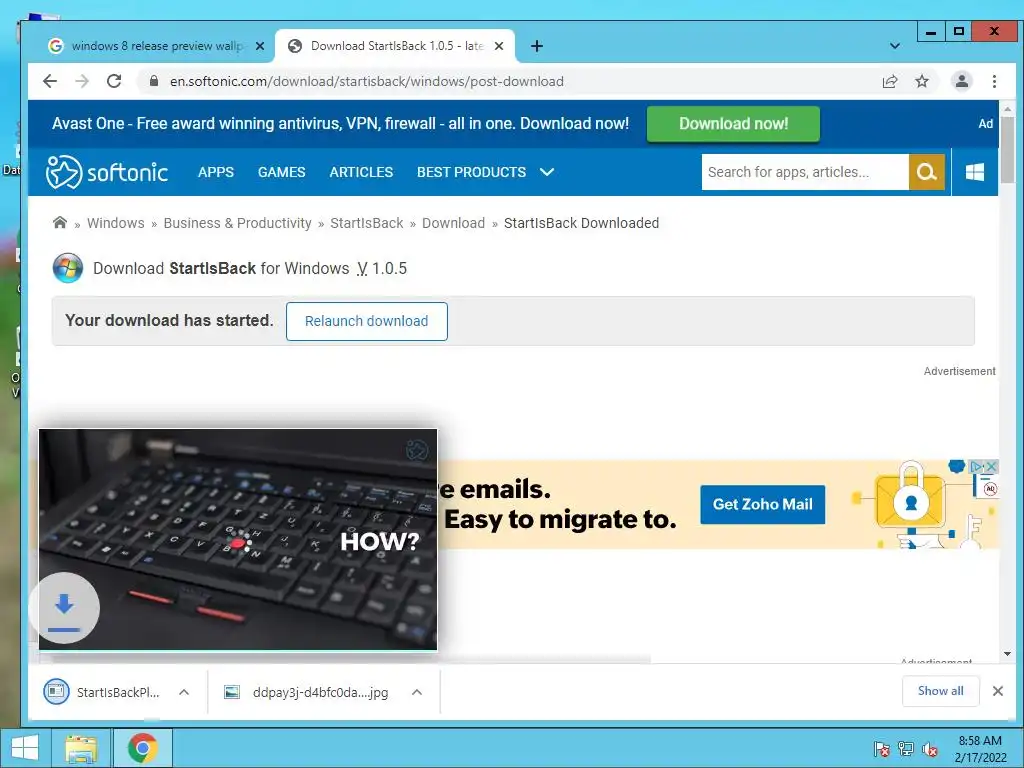Click the home breadcrumb icon
Image resolution: width=1024 pixels, height=768 pixels.
pos(59,223)
